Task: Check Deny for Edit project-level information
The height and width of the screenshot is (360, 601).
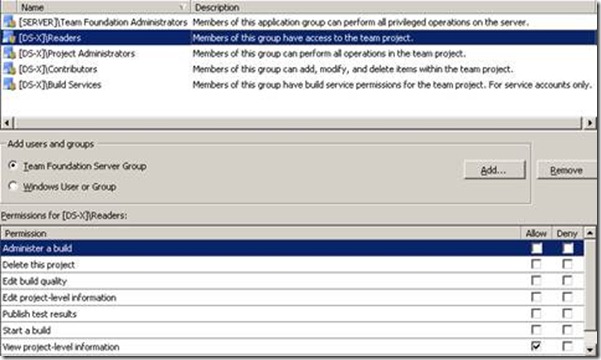Action: coord(567,298)
